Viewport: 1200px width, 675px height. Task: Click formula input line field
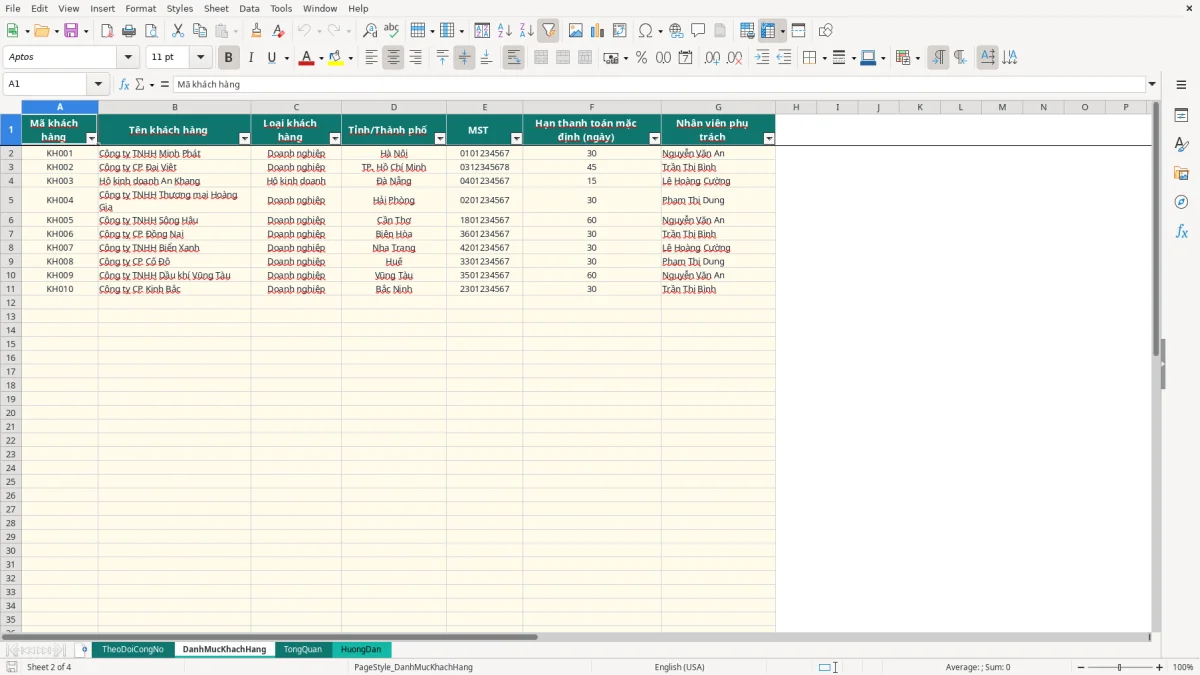pos(659,85)
